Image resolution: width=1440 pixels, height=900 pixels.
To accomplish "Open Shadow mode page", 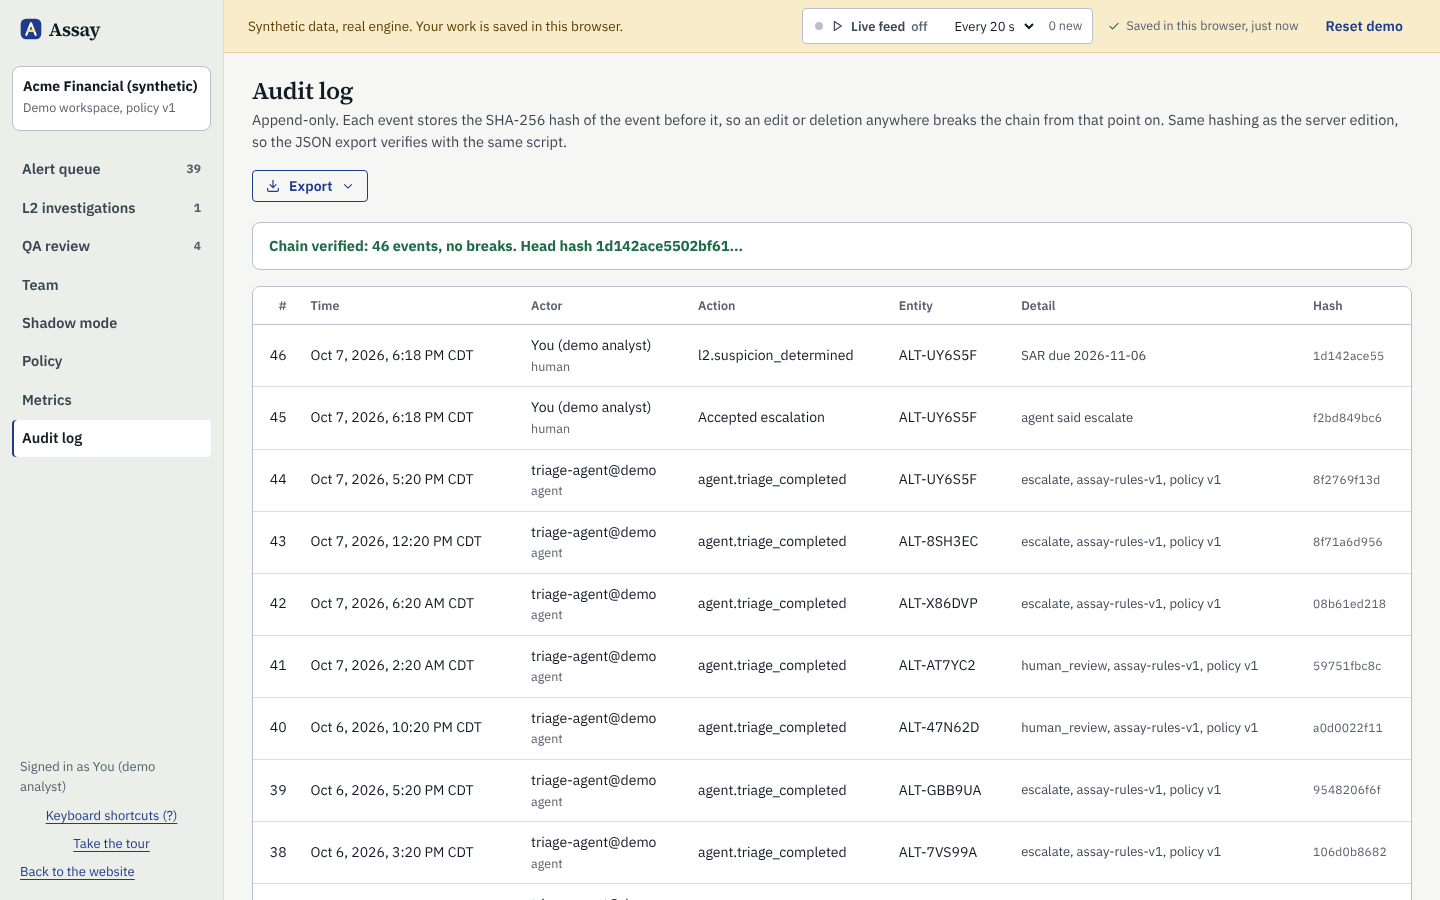I will 111,323.
